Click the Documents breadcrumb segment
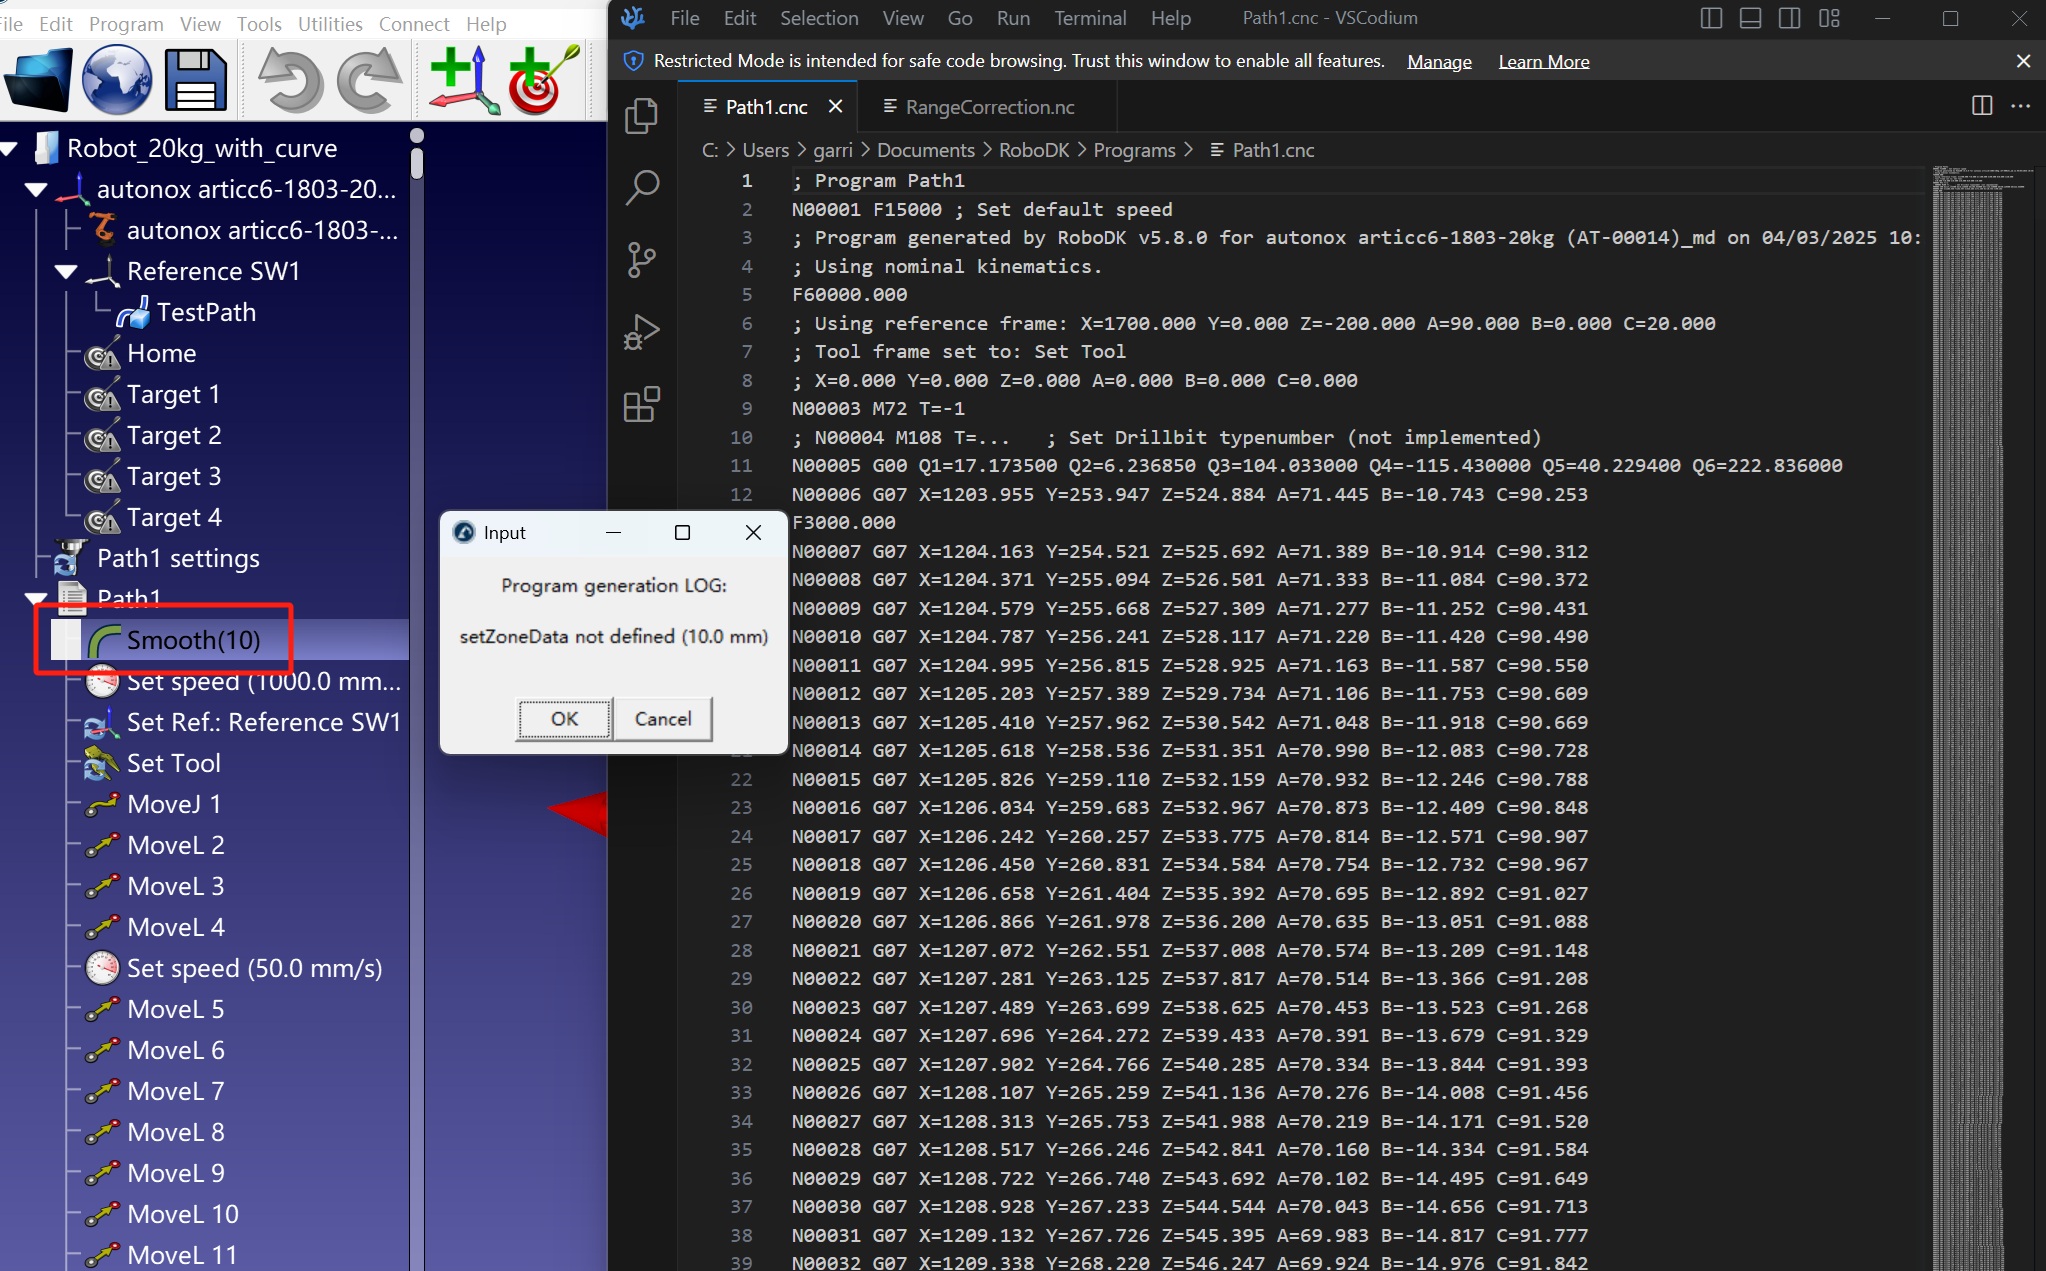The image size is (2046, 1271). pos(925,150)
